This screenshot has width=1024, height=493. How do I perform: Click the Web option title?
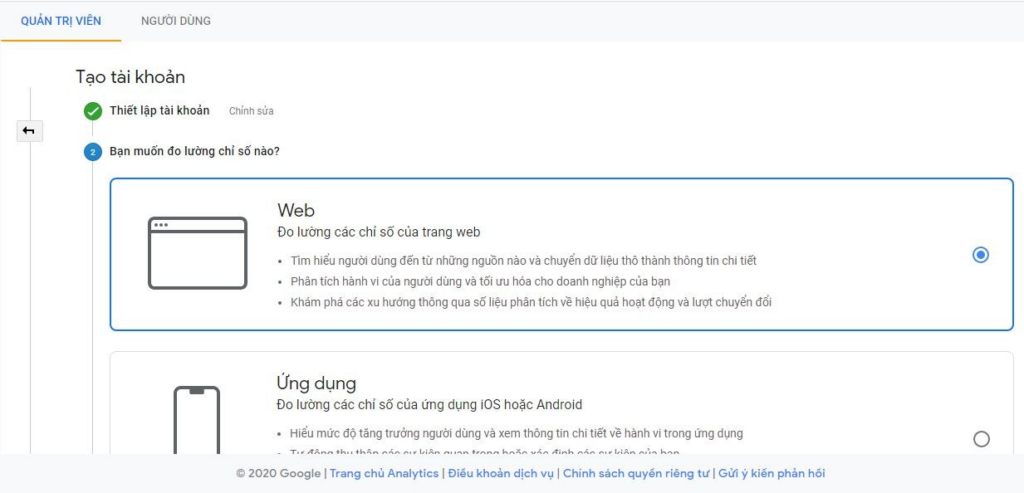296,210
